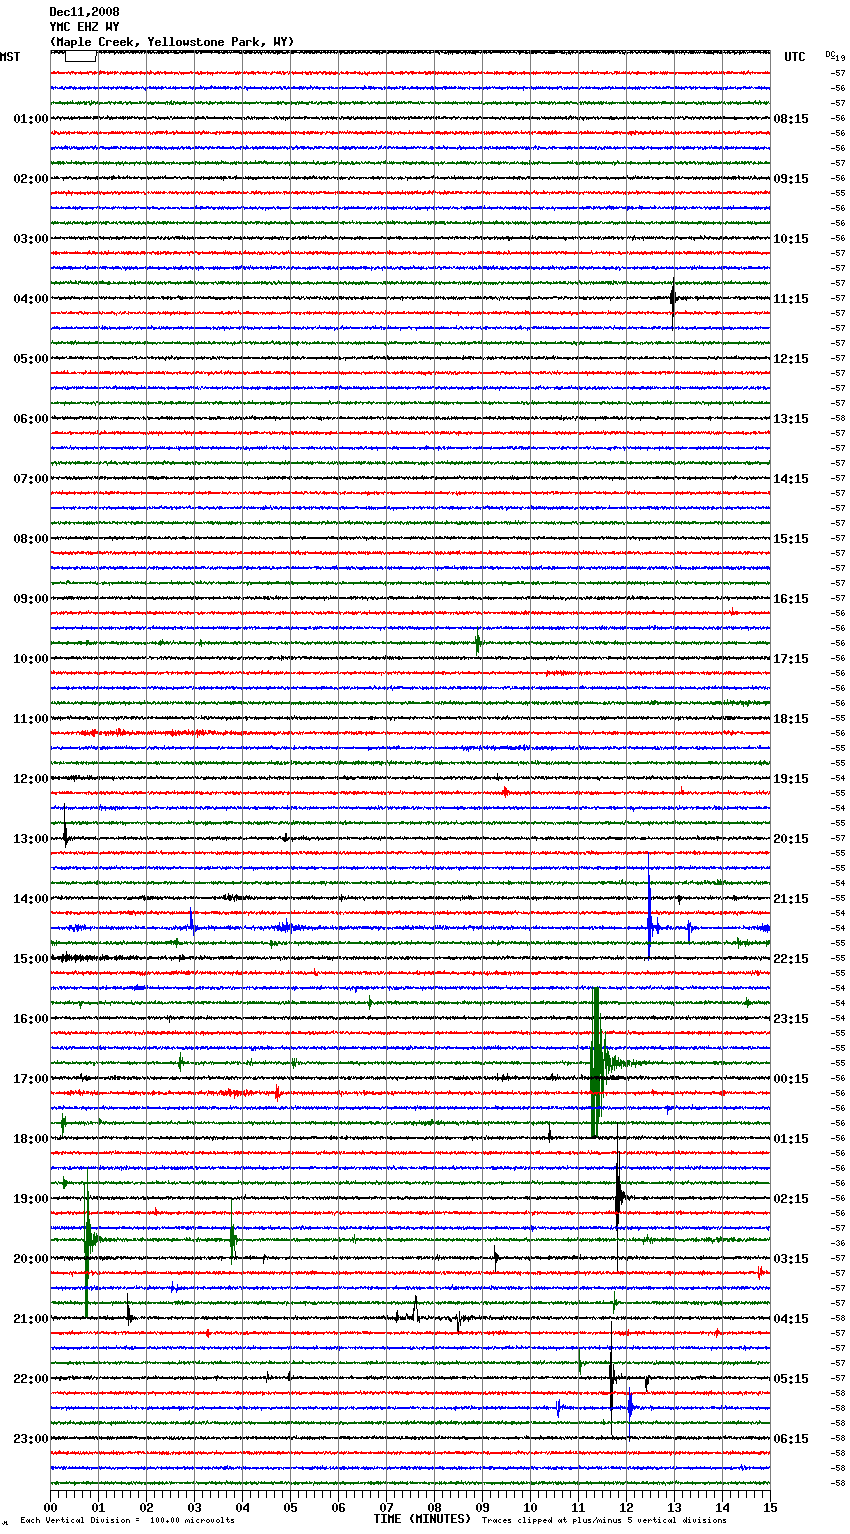Select the 08:00 MST time label
The width and height of the screenshot is (850, 1534).
pyautogui.click(x=31, y=539)
